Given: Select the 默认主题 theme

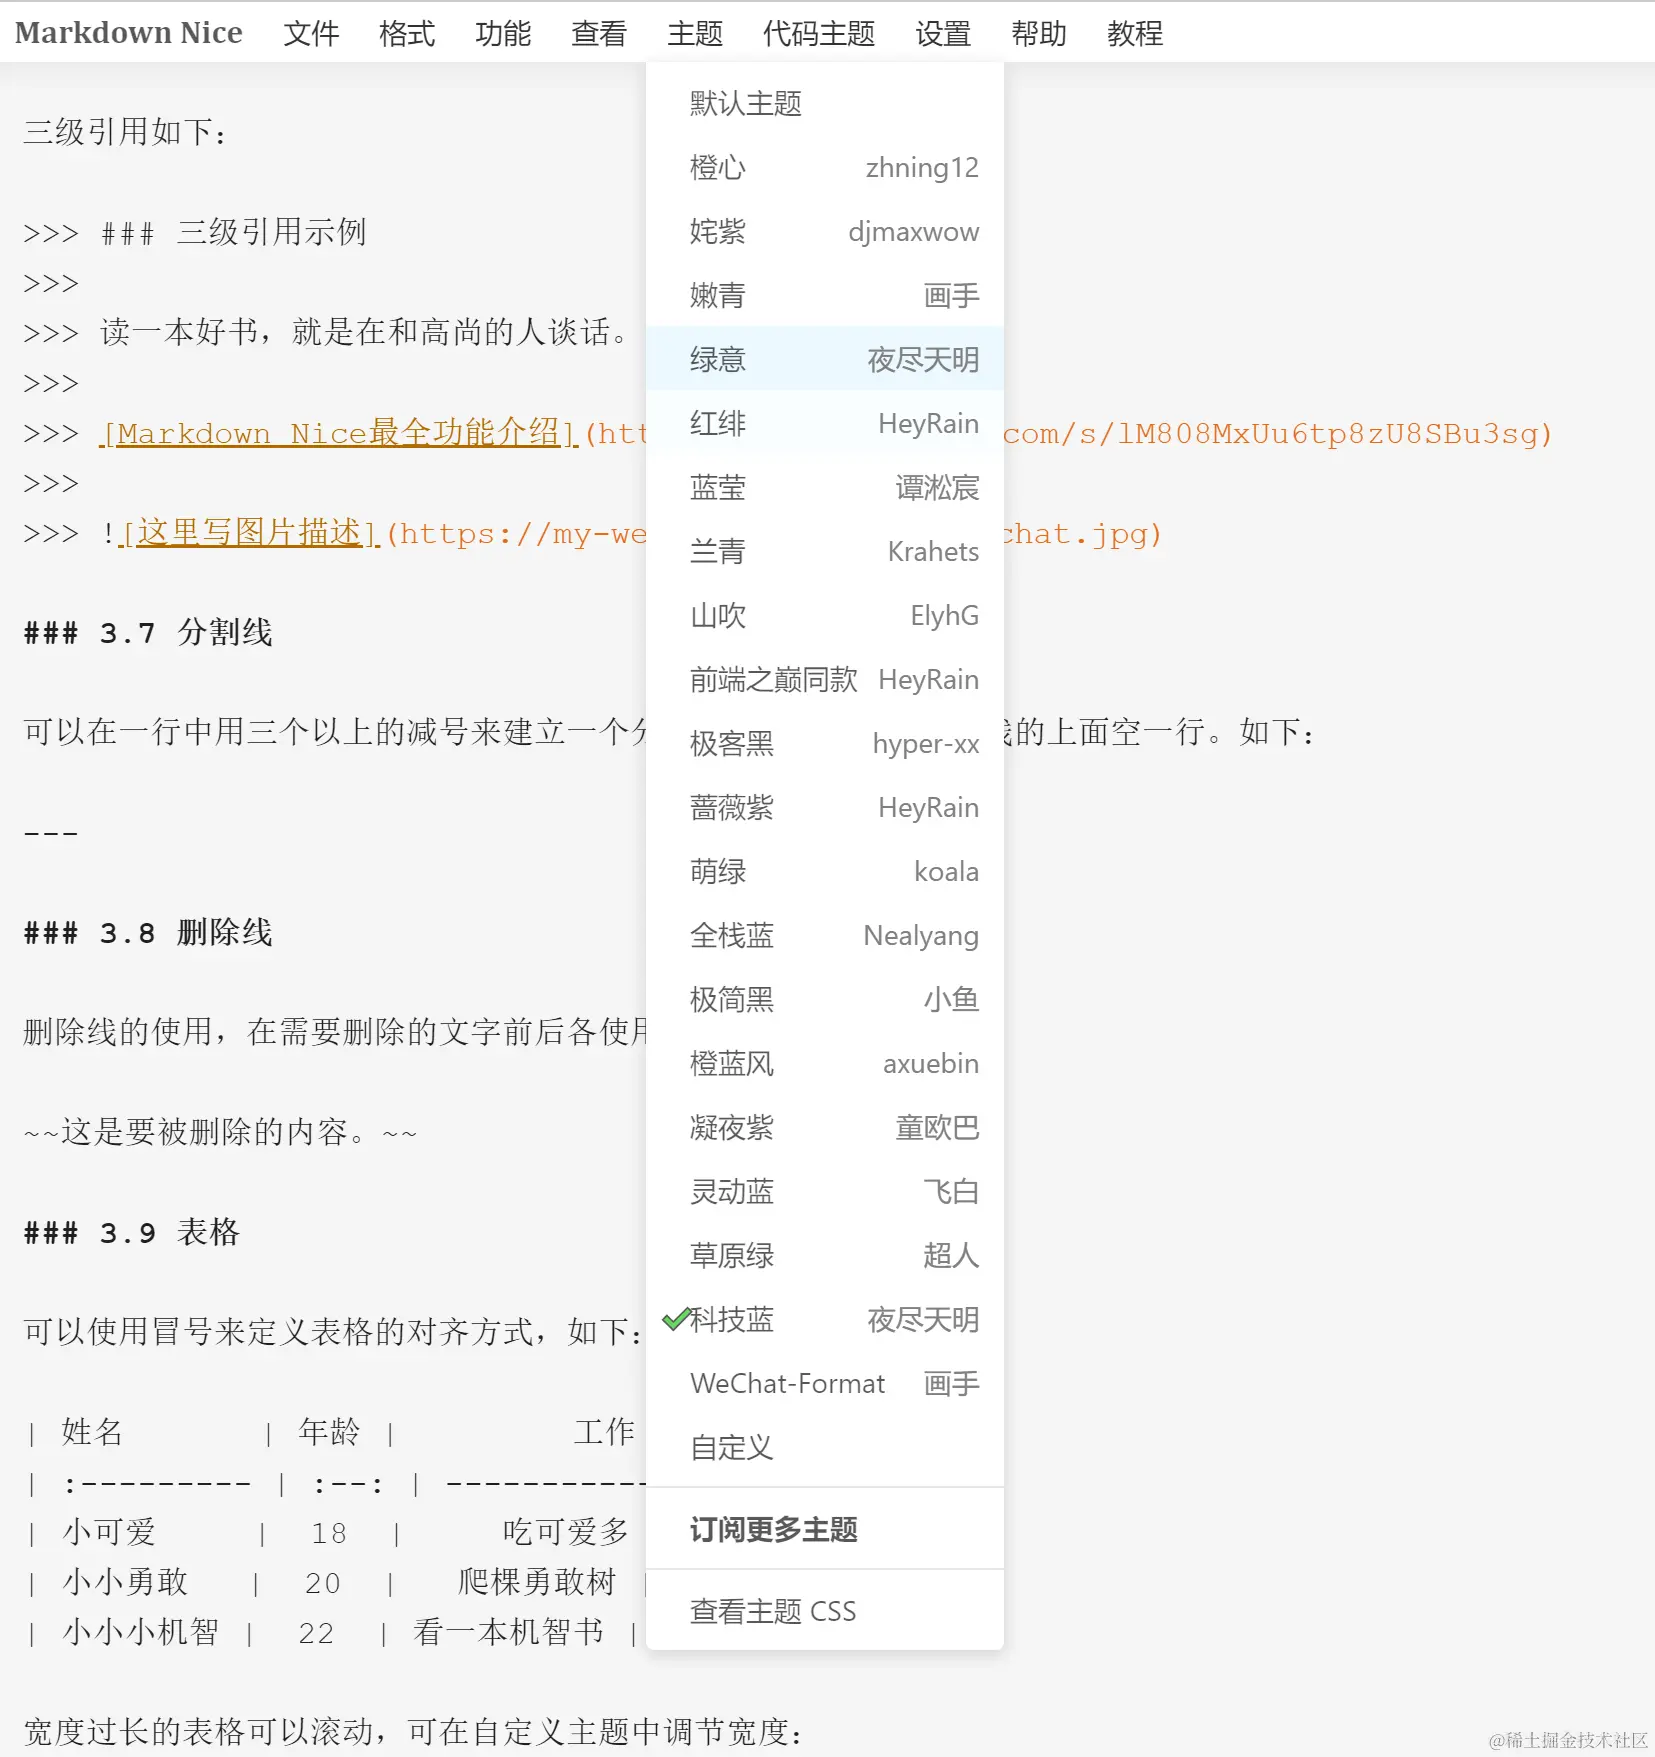Looking at the screenshot, I should point(825,103).
